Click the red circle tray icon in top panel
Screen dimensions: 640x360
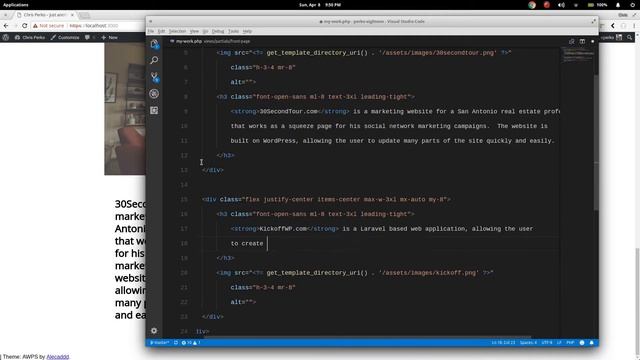point(547,5)
